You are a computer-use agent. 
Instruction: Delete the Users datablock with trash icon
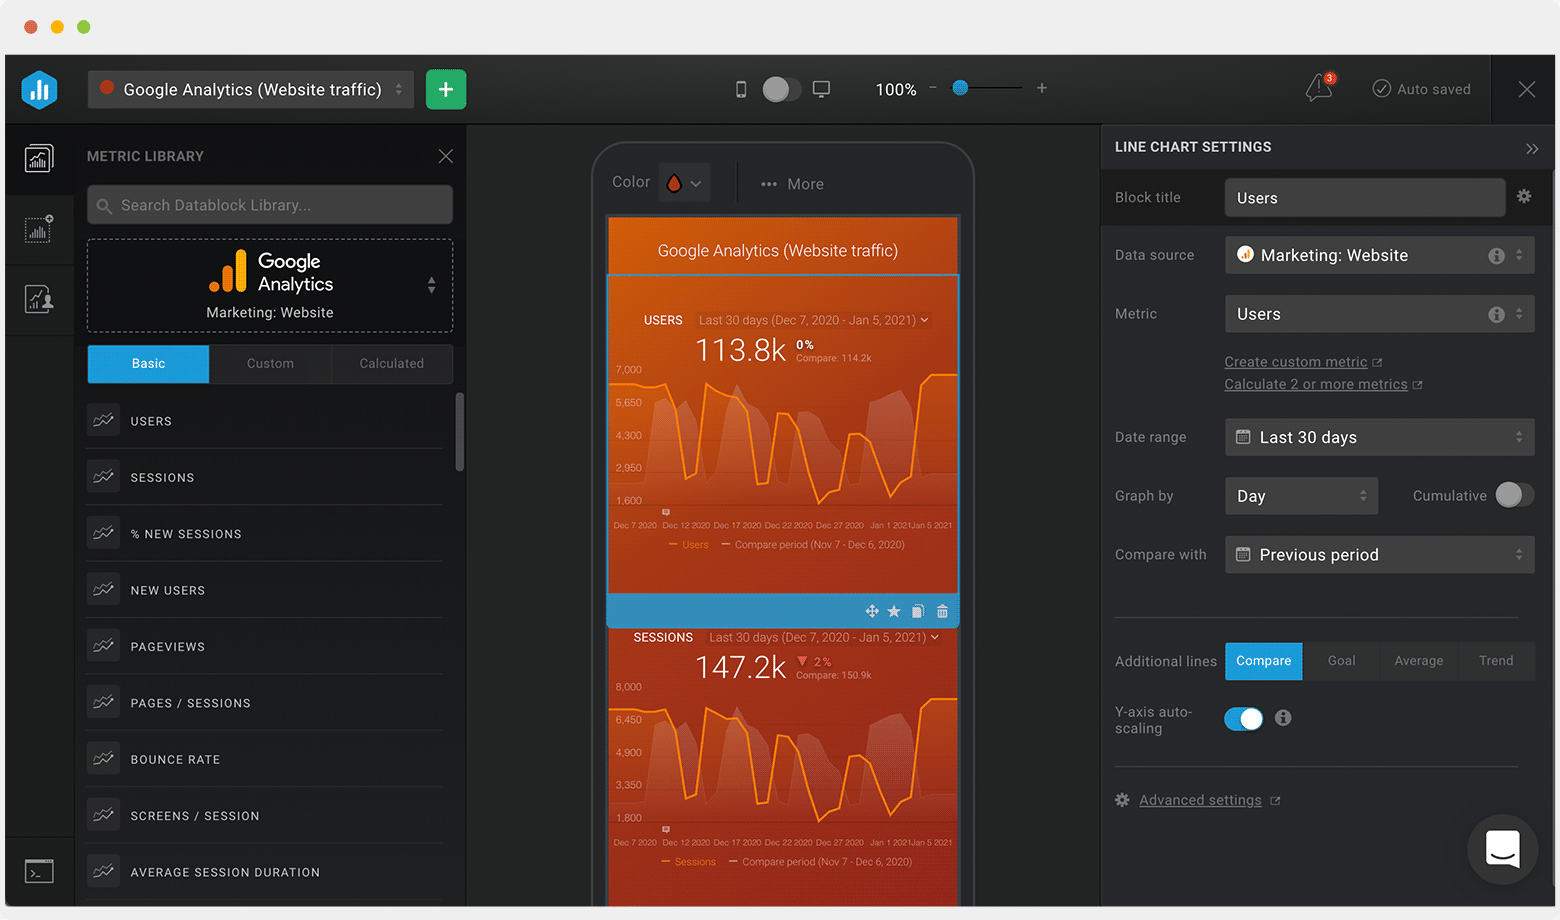click(942, 611)
